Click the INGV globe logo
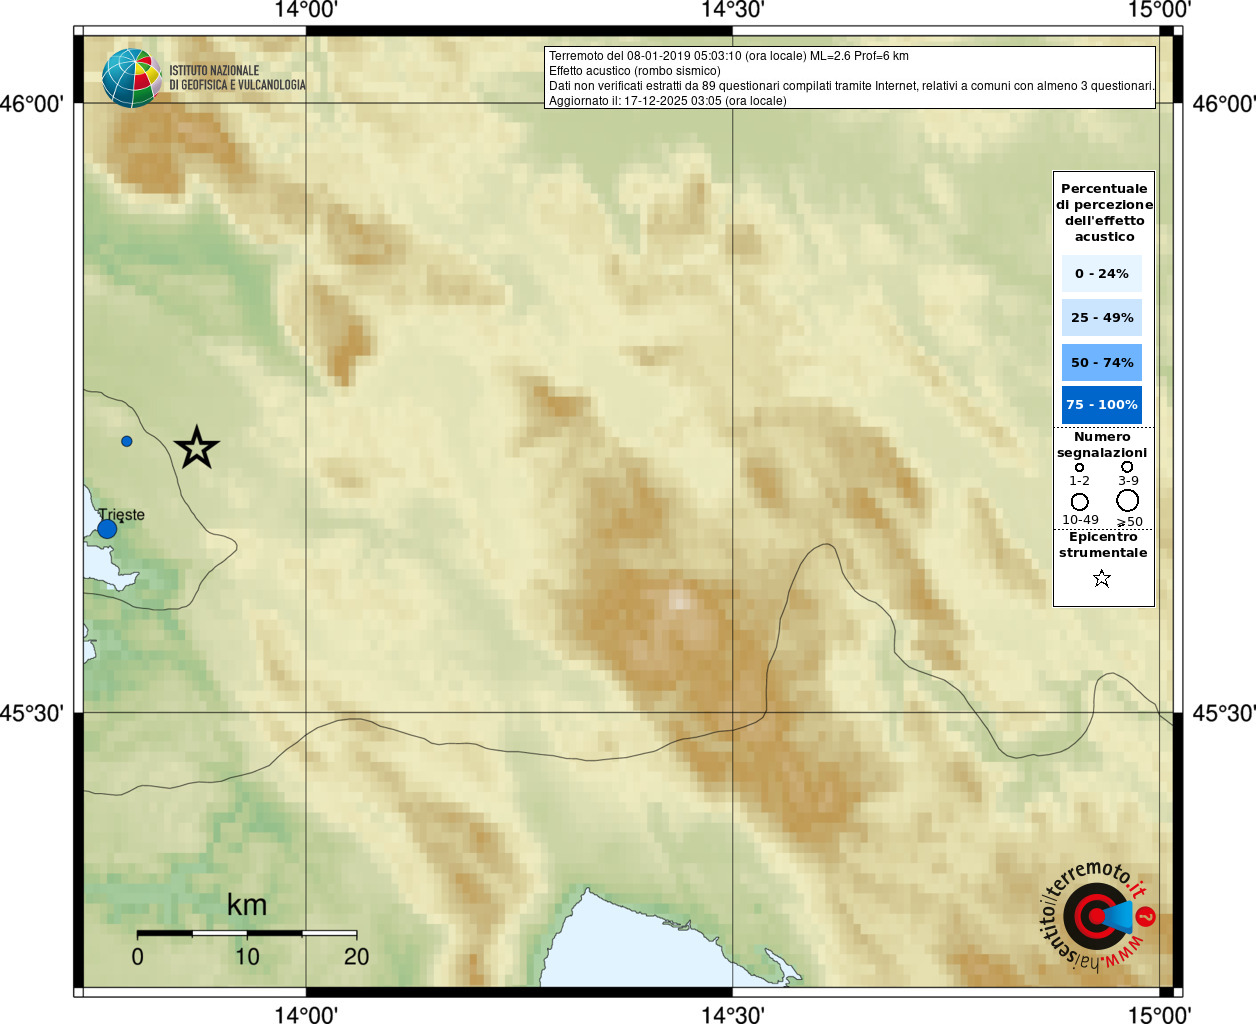1256x1024 pixels. point(131,78)
